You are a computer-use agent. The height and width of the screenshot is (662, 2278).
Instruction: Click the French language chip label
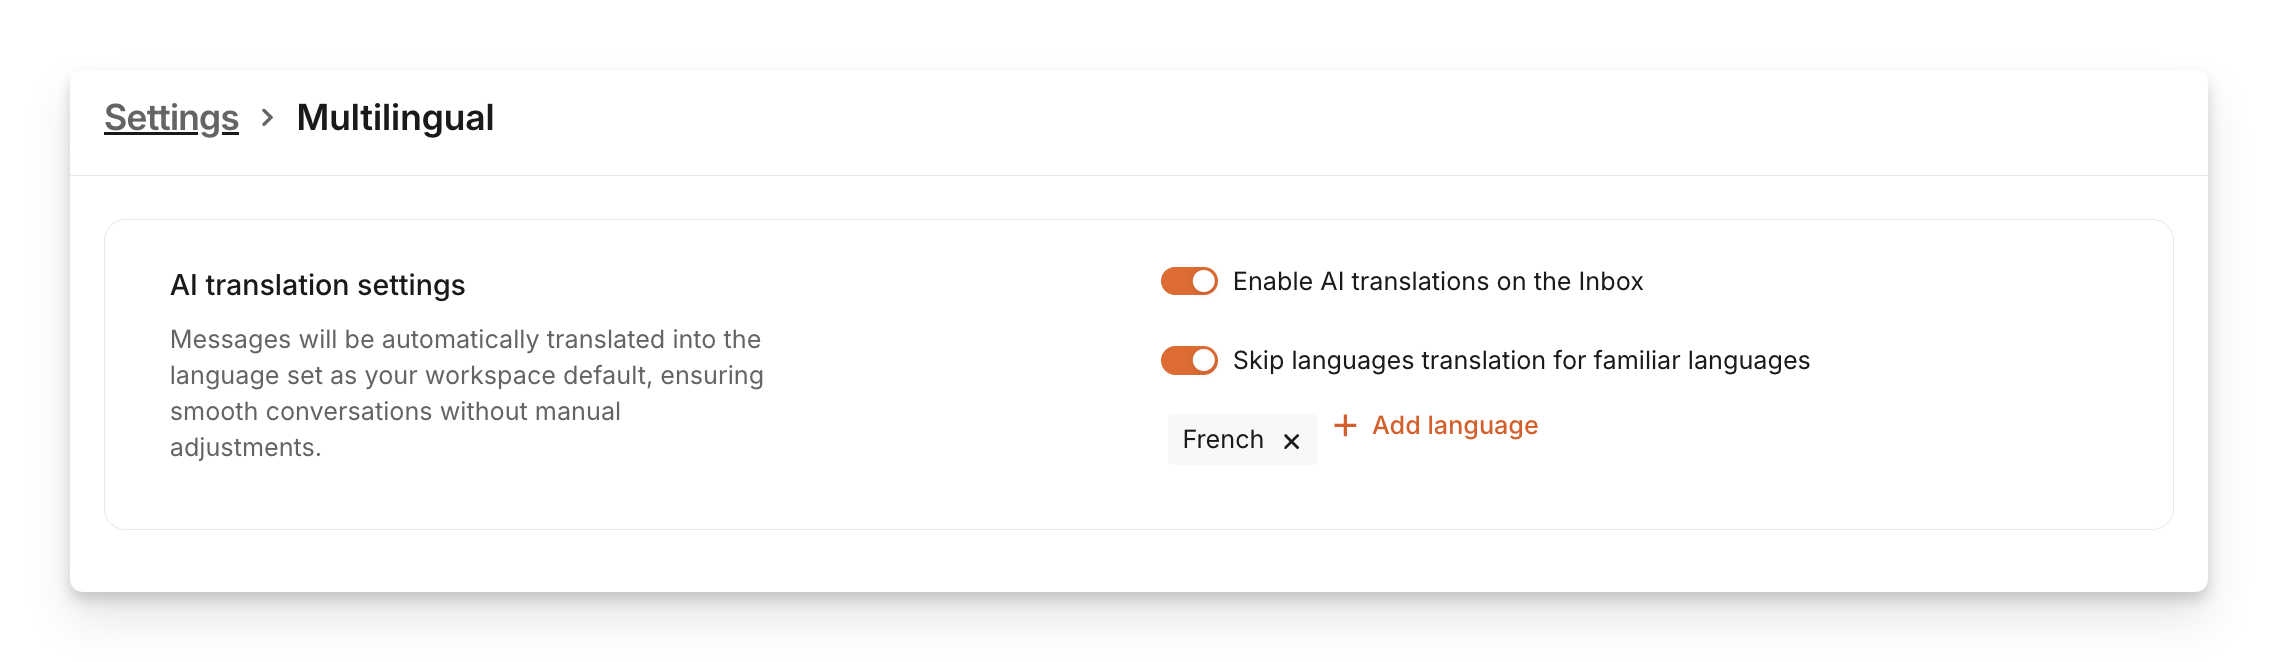(1222, 440)
